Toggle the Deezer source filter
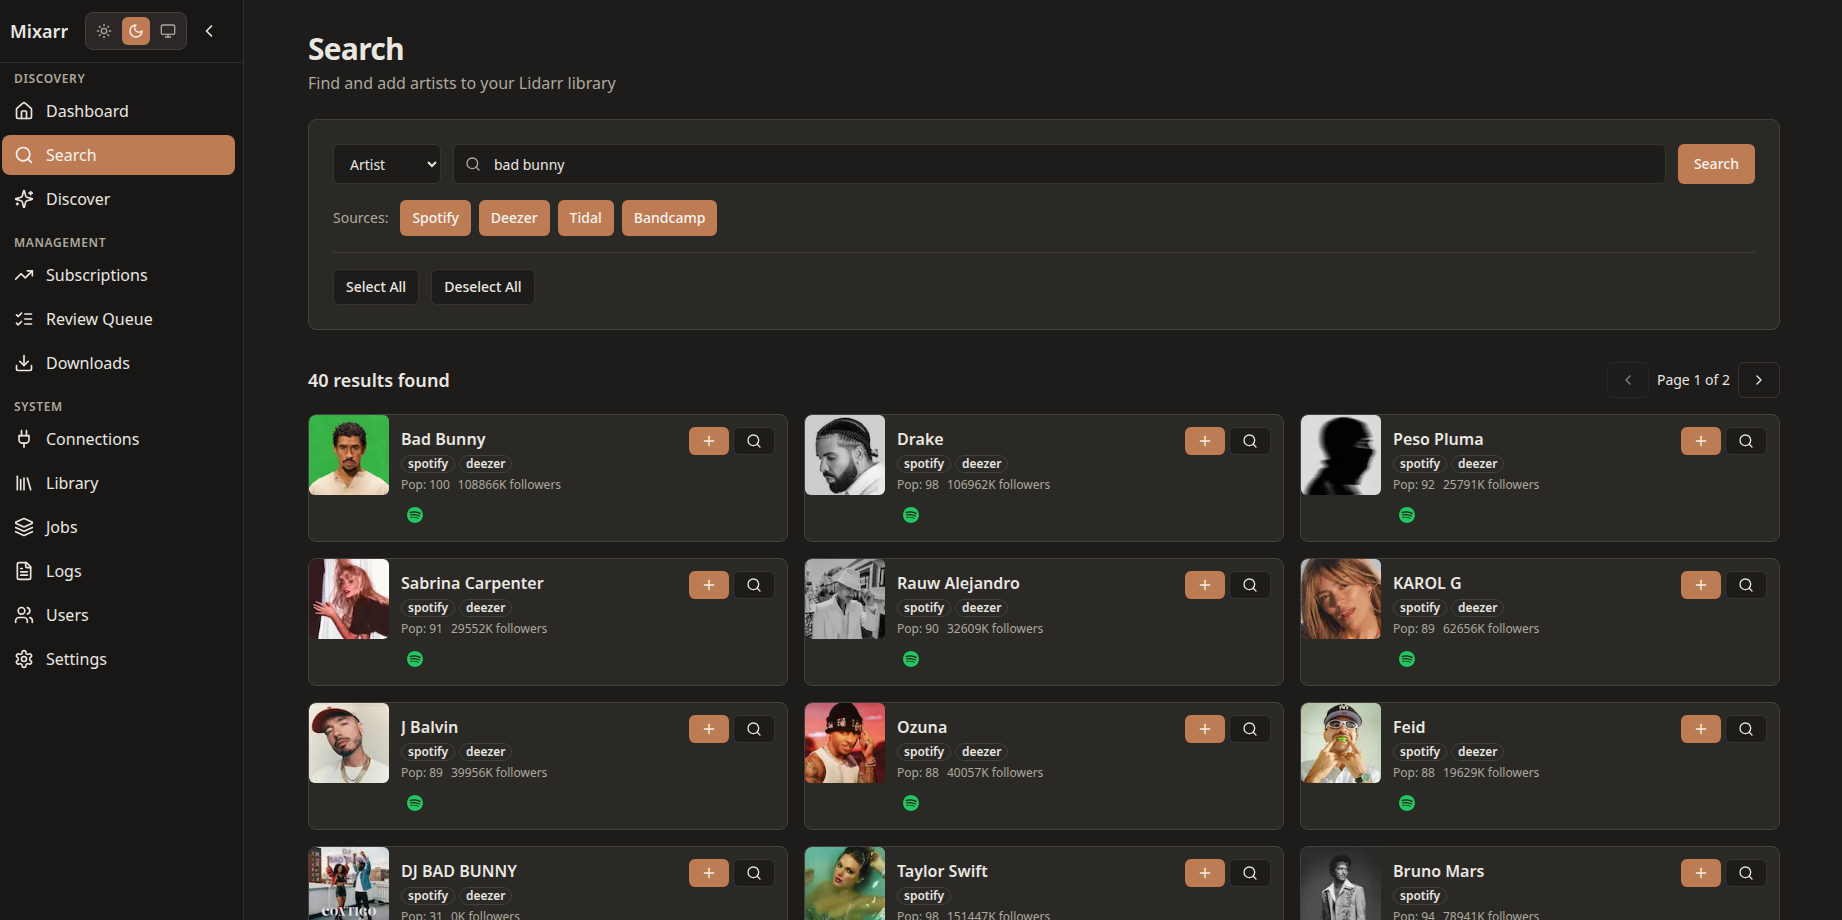Image resolution: width=1842 pixels, height=920 pixels. (x=514, y=218)
